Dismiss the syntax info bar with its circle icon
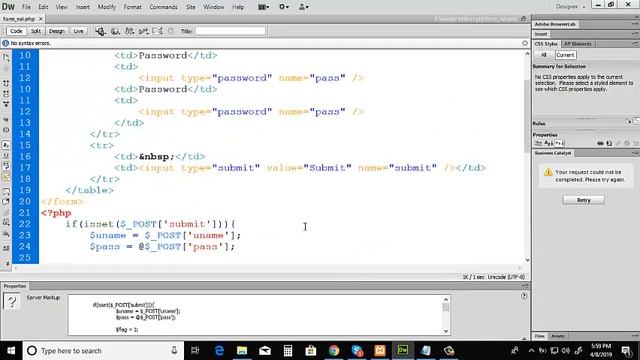Image resolution: width=640 pixels, height=360 pixels. pos(525,43)
